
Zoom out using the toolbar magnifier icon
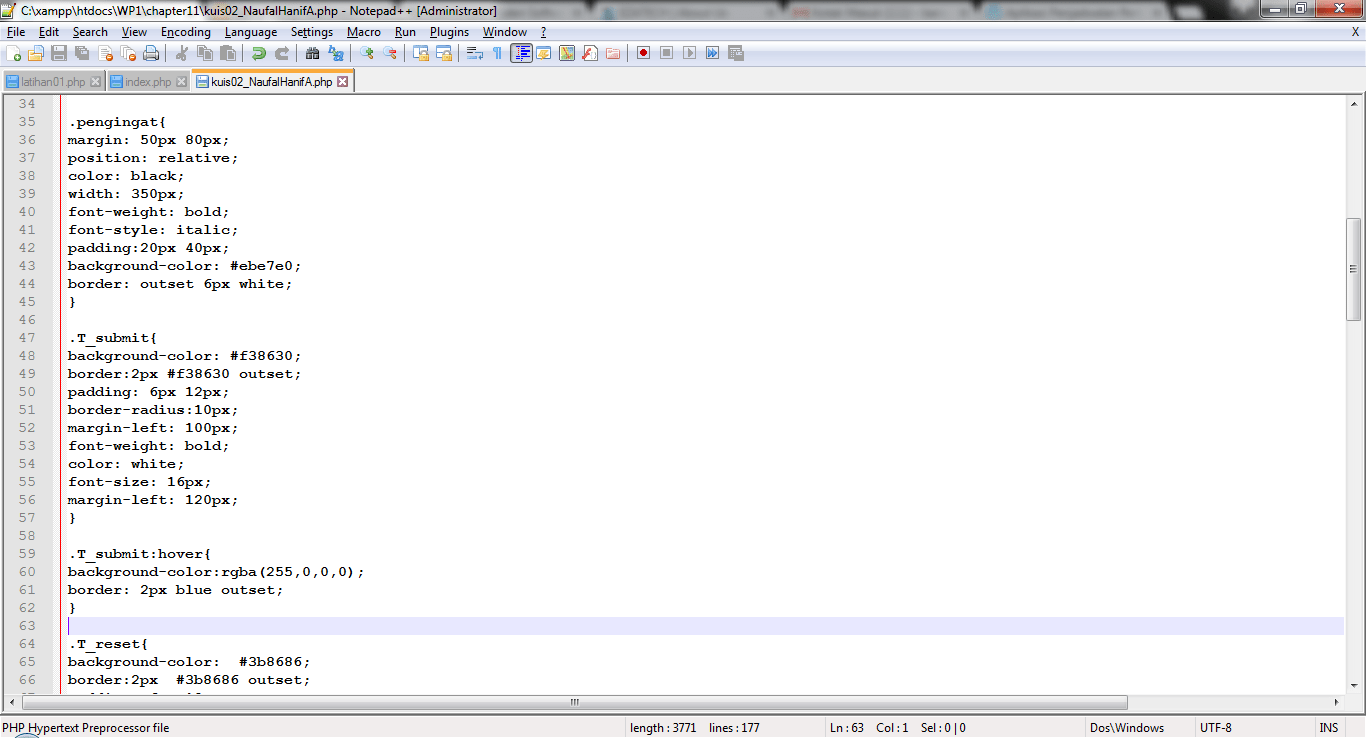click(390, 53)
